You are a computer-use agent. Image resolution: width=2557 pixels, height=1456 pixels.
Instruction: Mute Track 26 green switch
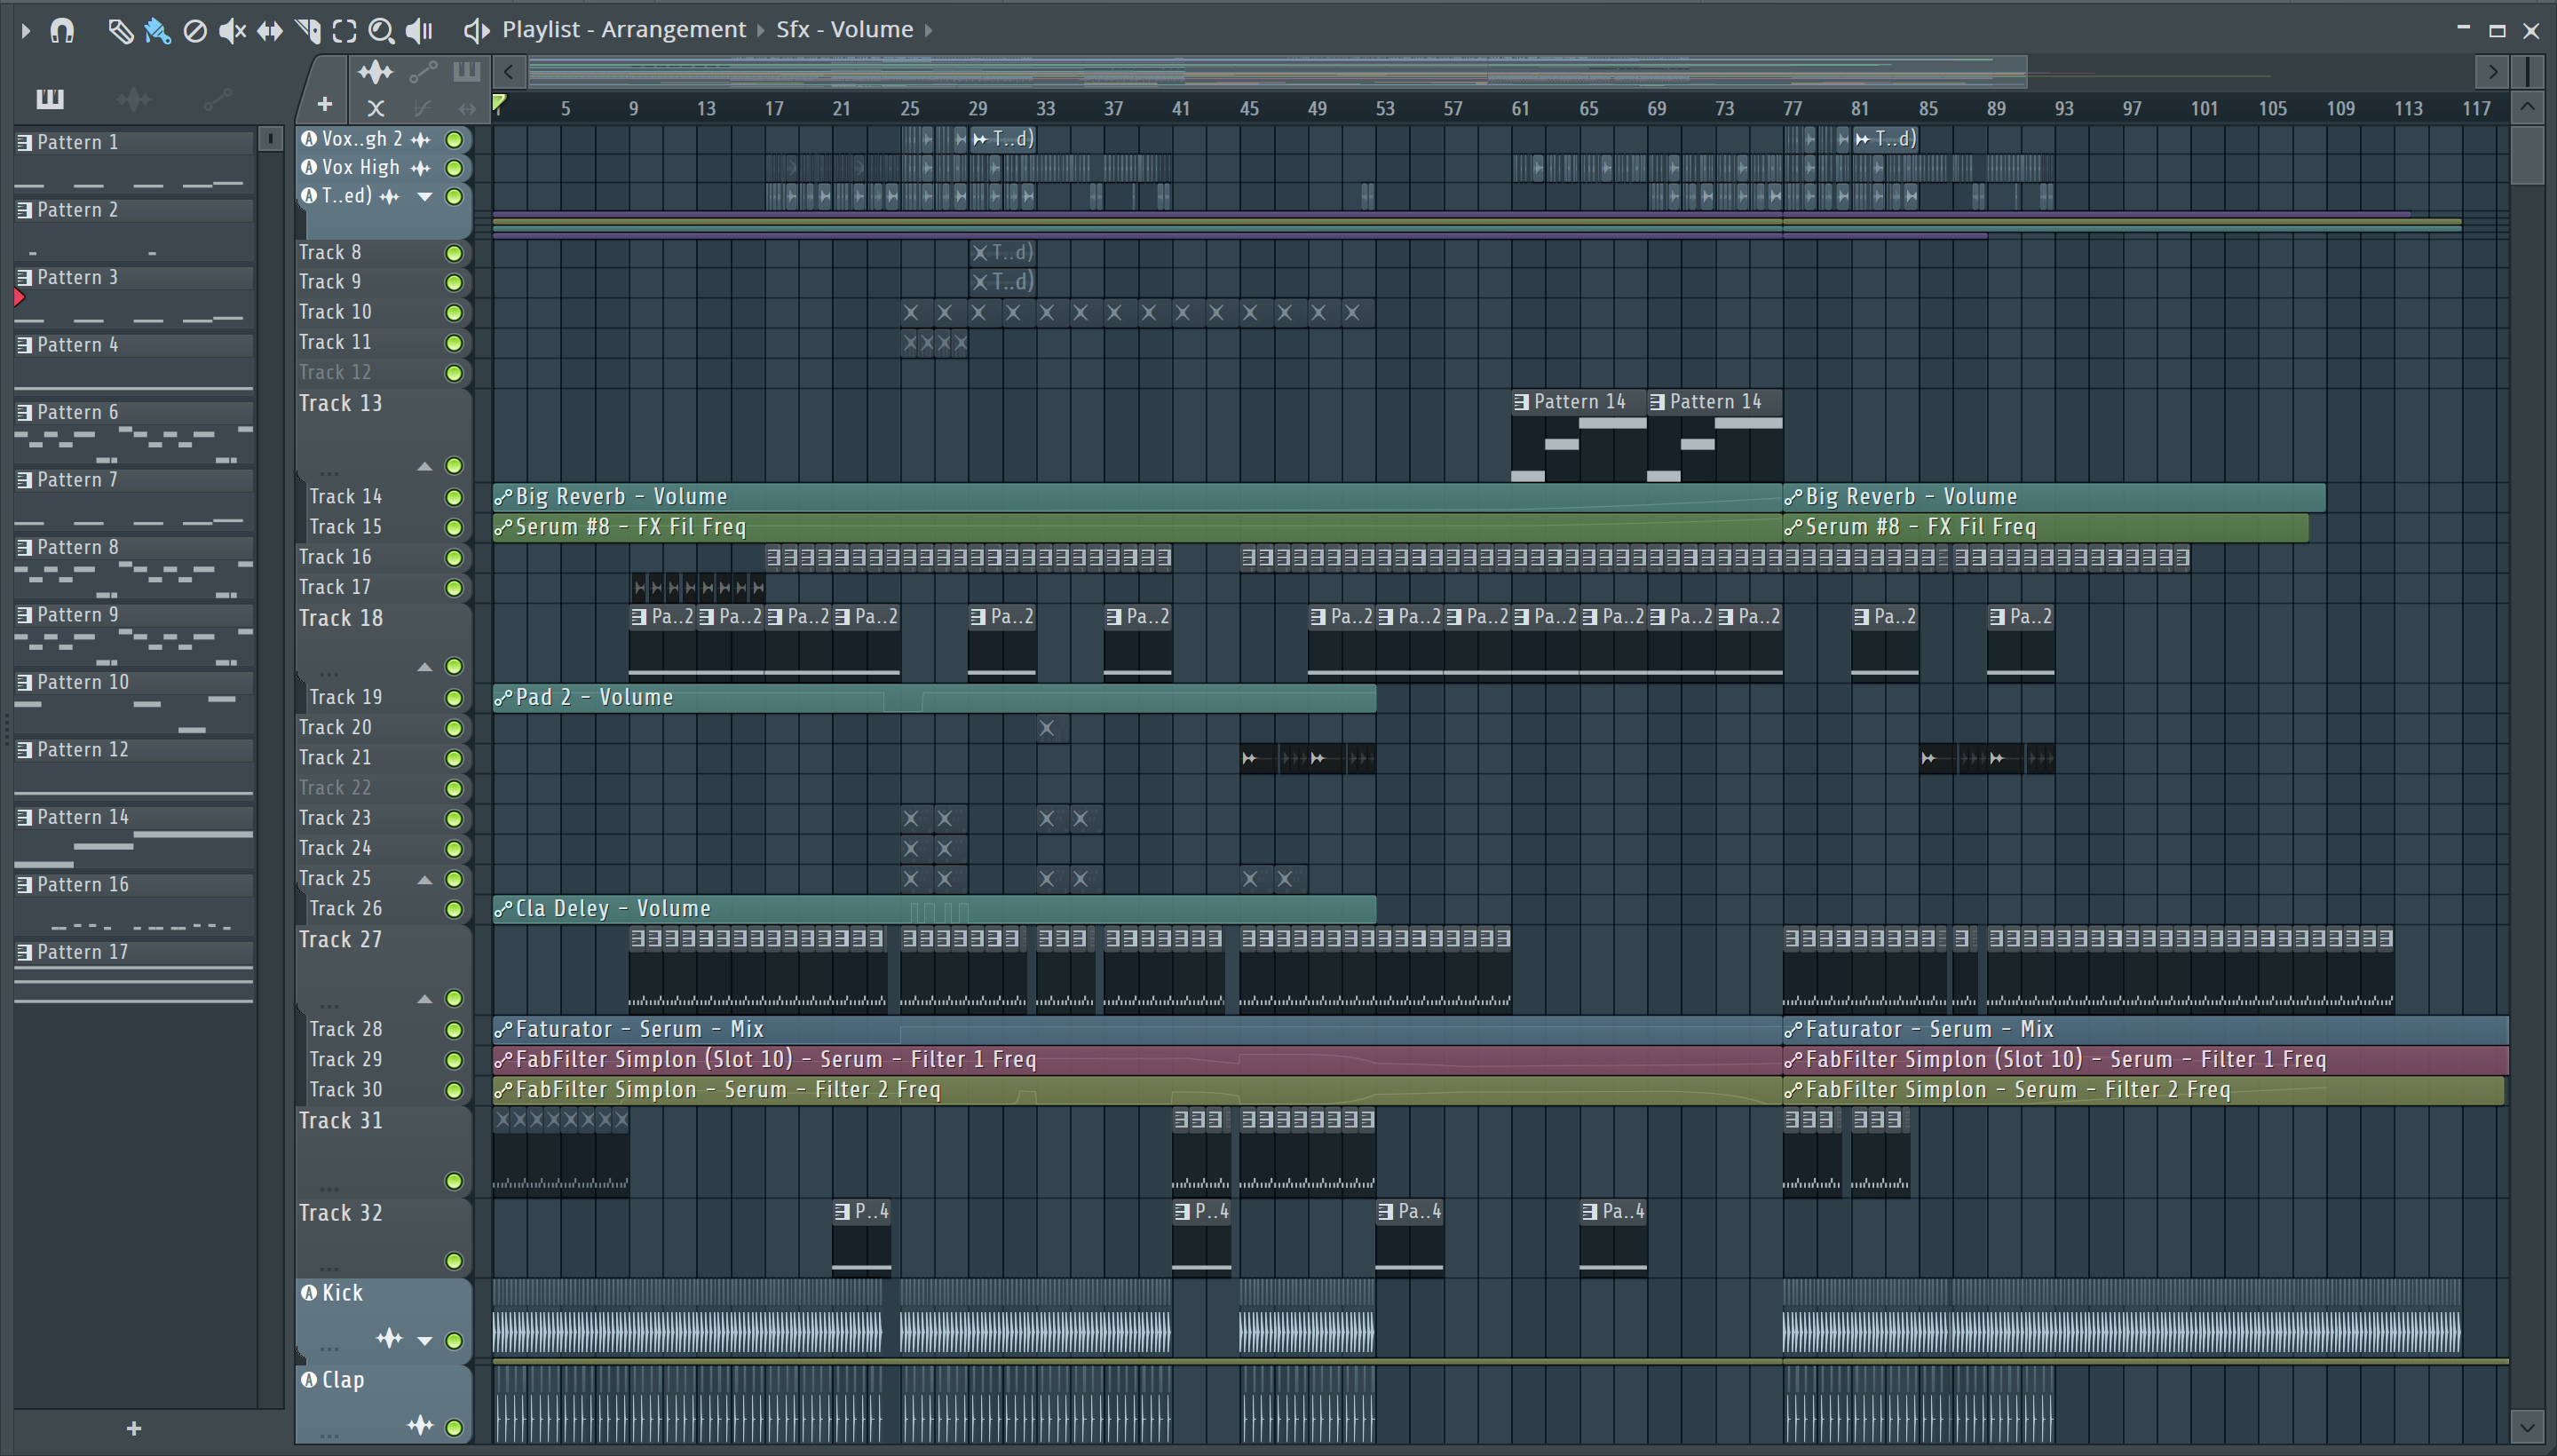pyautogui.click(x=454, y=910)
